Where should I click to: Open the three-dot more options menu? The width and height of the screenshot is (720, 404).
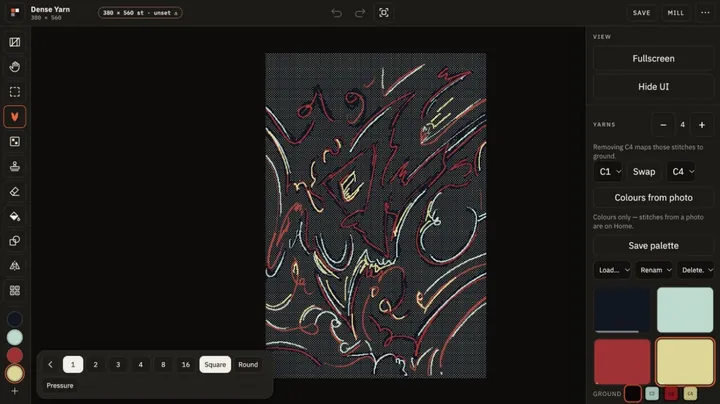click(705, 13)
